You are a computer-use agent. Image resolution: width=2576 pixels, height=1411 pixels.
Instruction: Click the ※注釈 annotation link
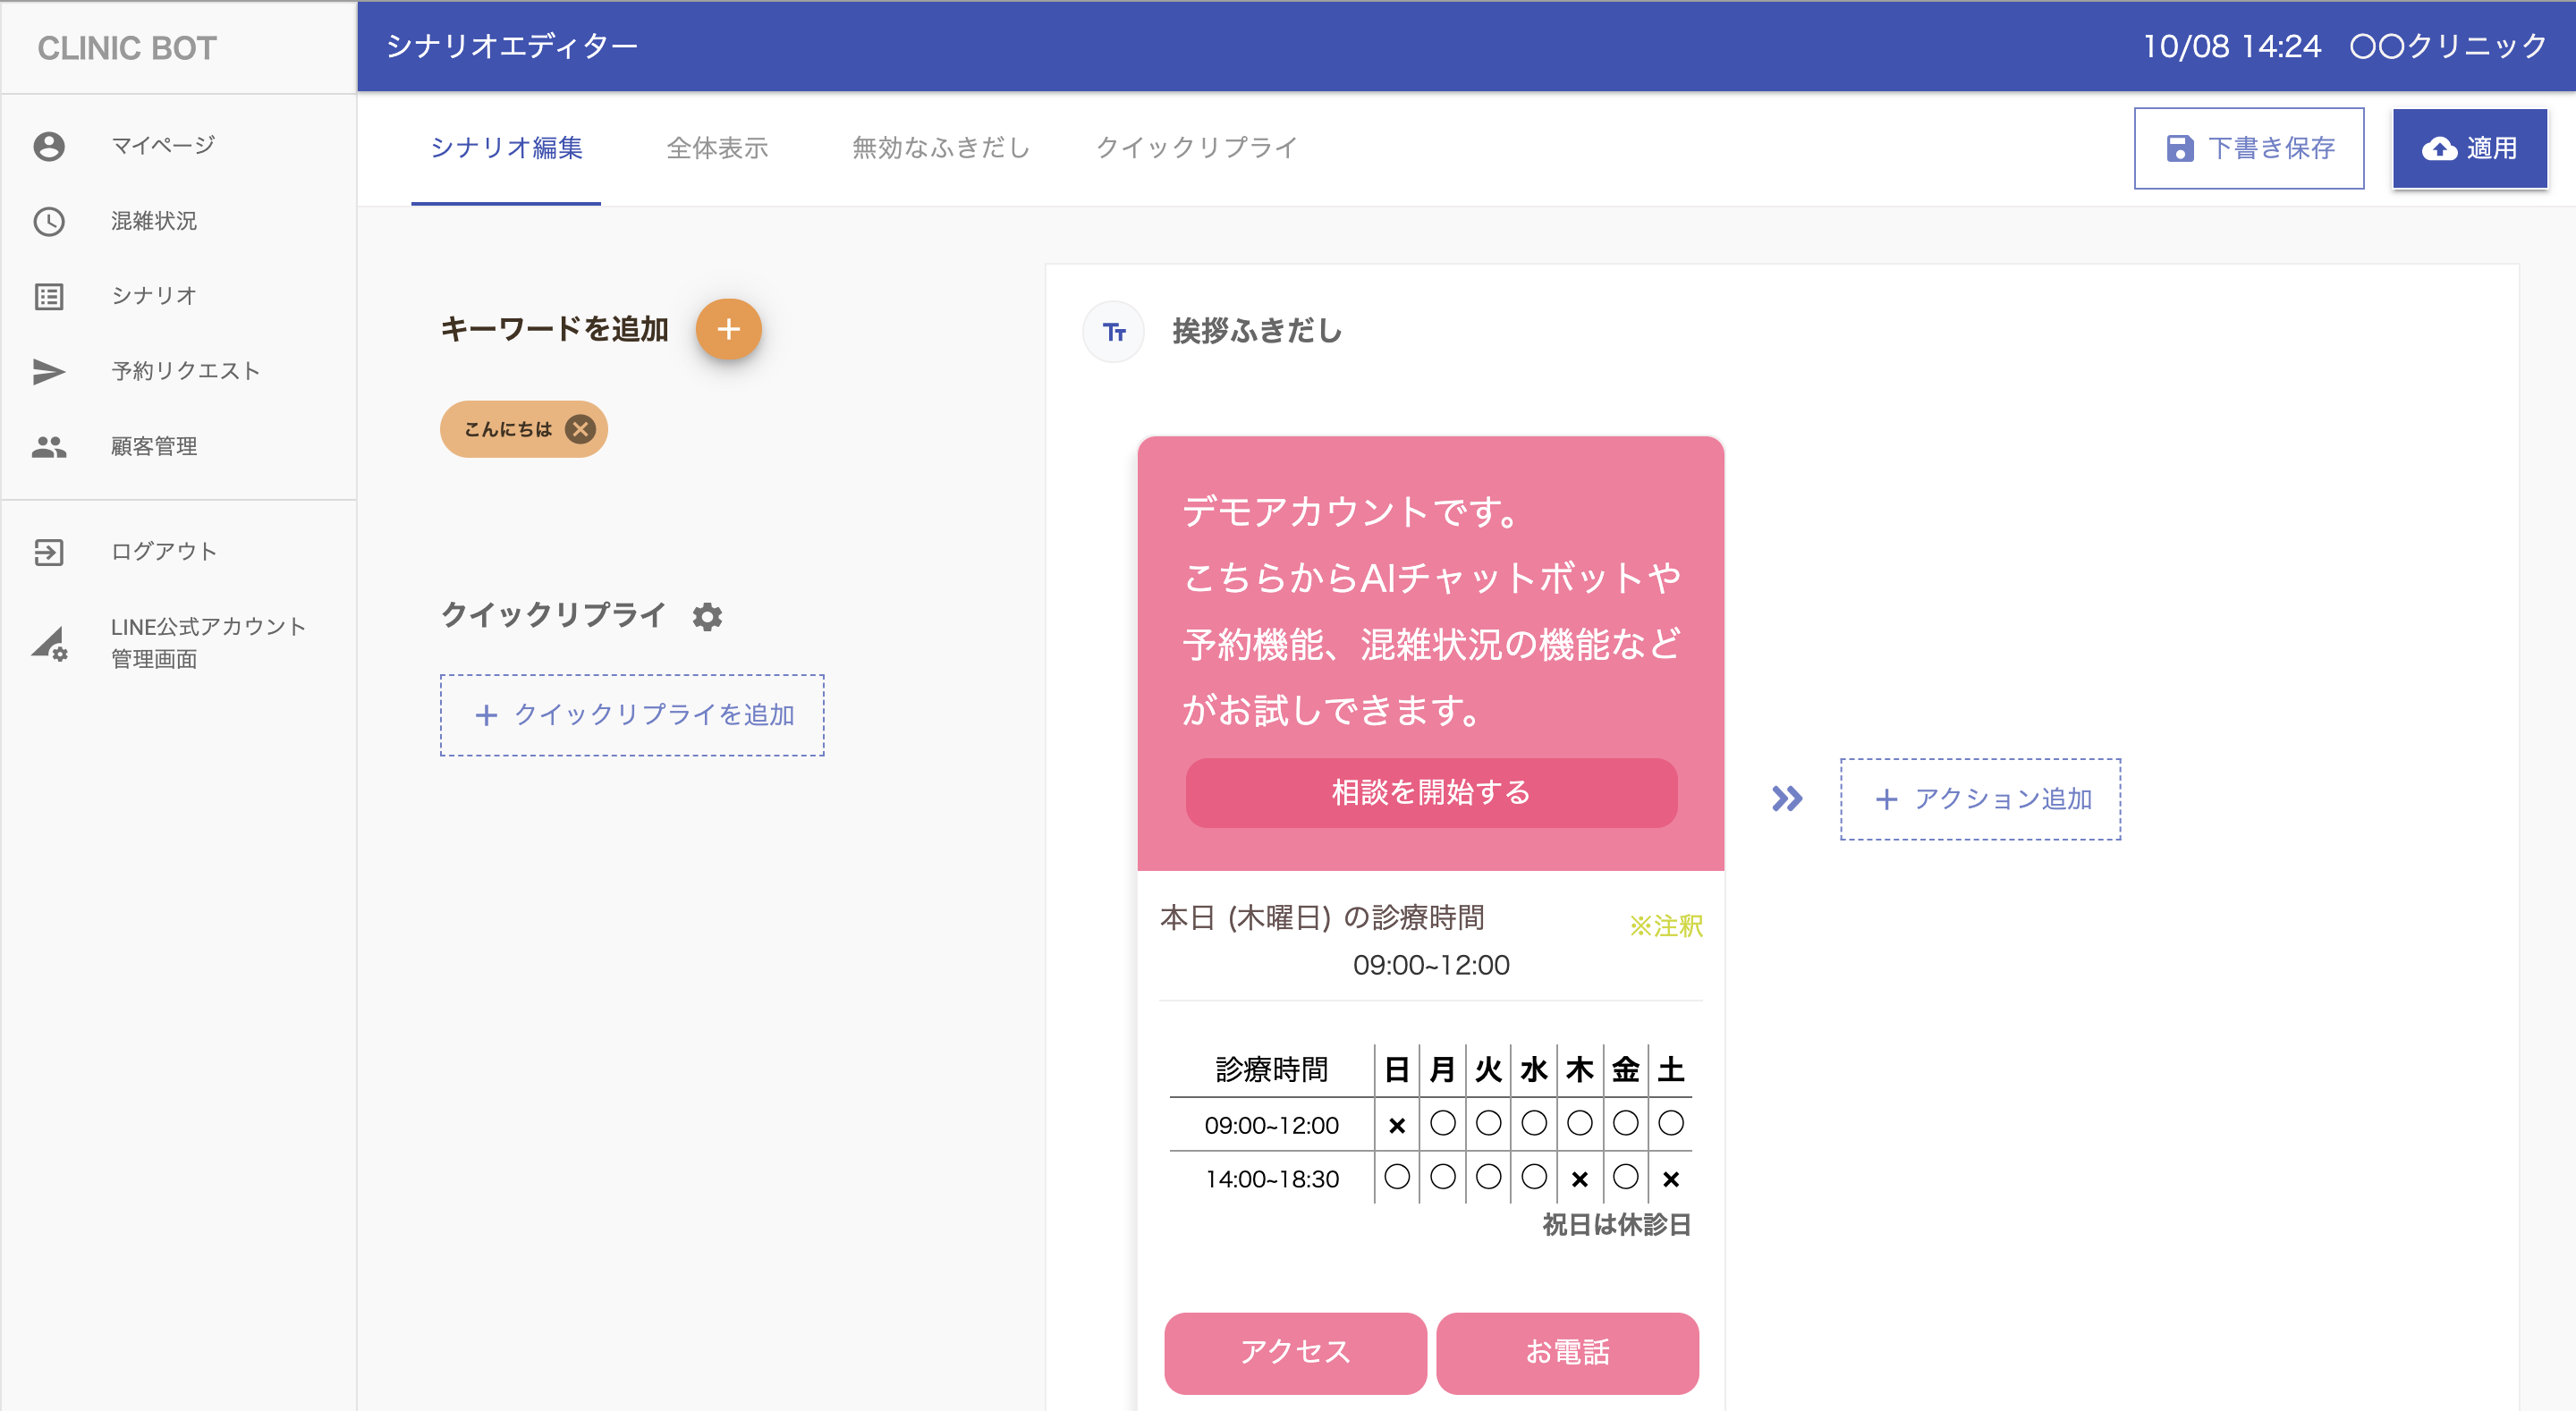point(1665,926)
